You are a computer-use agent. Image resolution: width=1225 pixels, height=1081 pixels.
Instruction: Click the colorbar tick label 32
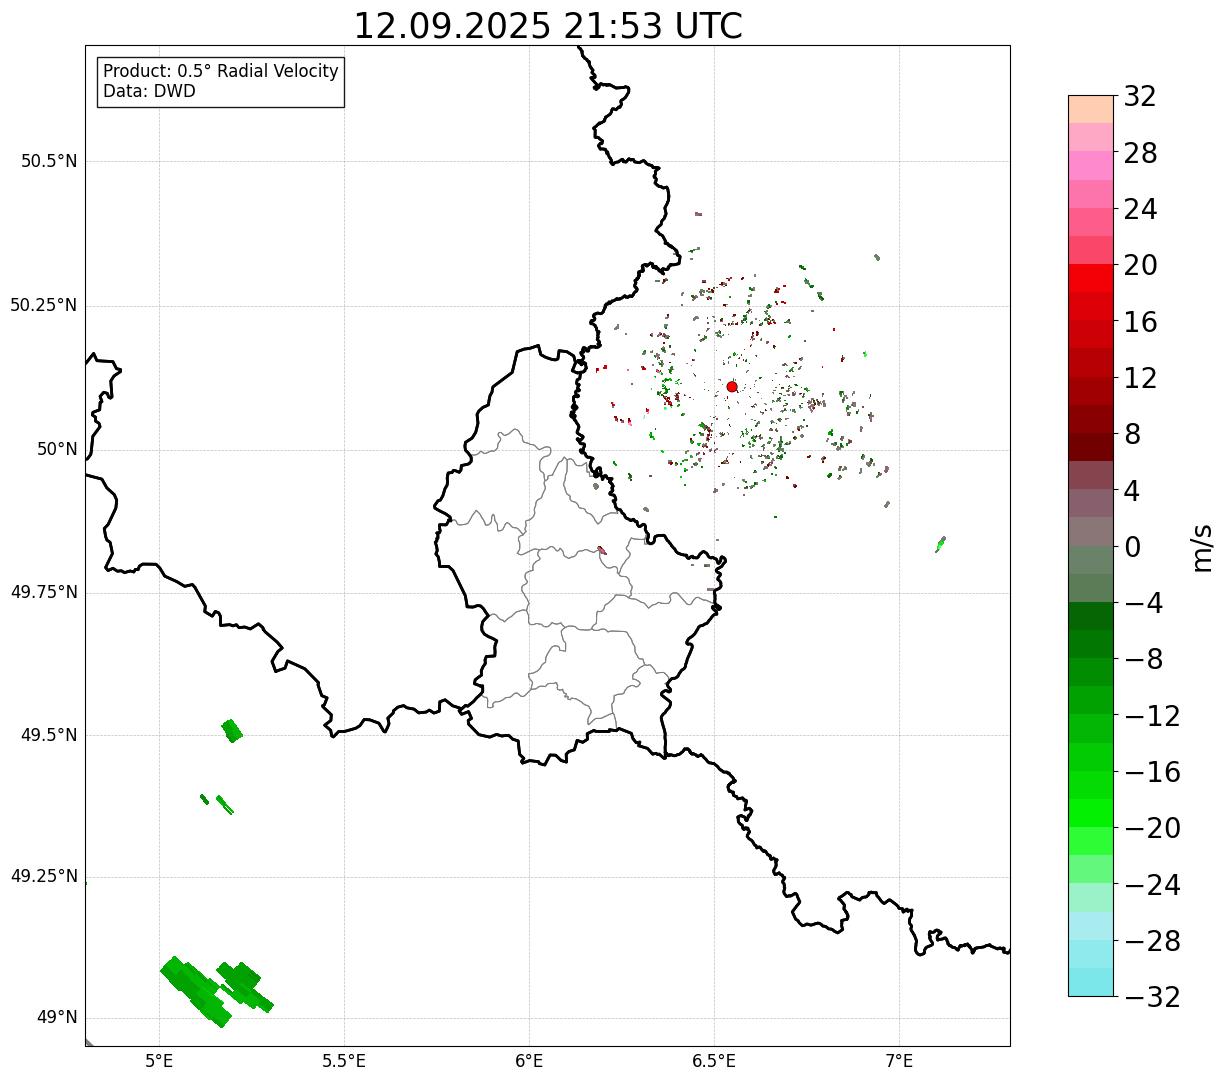pyautogui.click(x=1140, y=97)
